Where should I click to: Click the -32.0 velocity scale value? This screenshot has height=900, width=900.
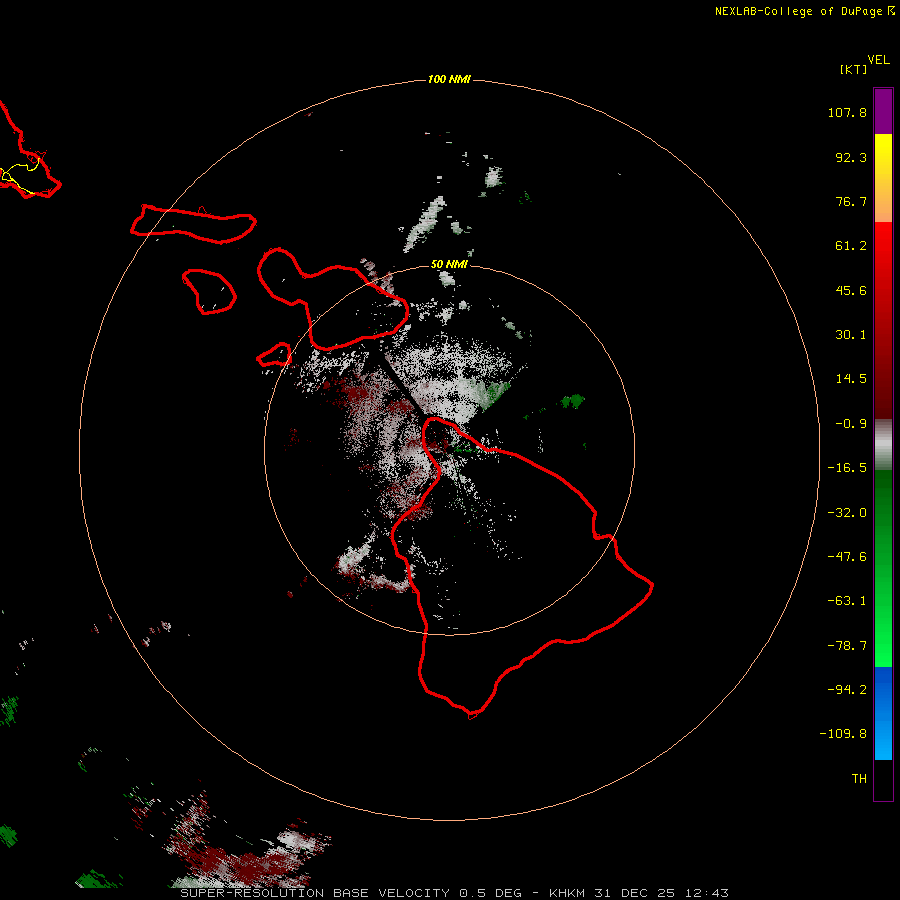847,513
